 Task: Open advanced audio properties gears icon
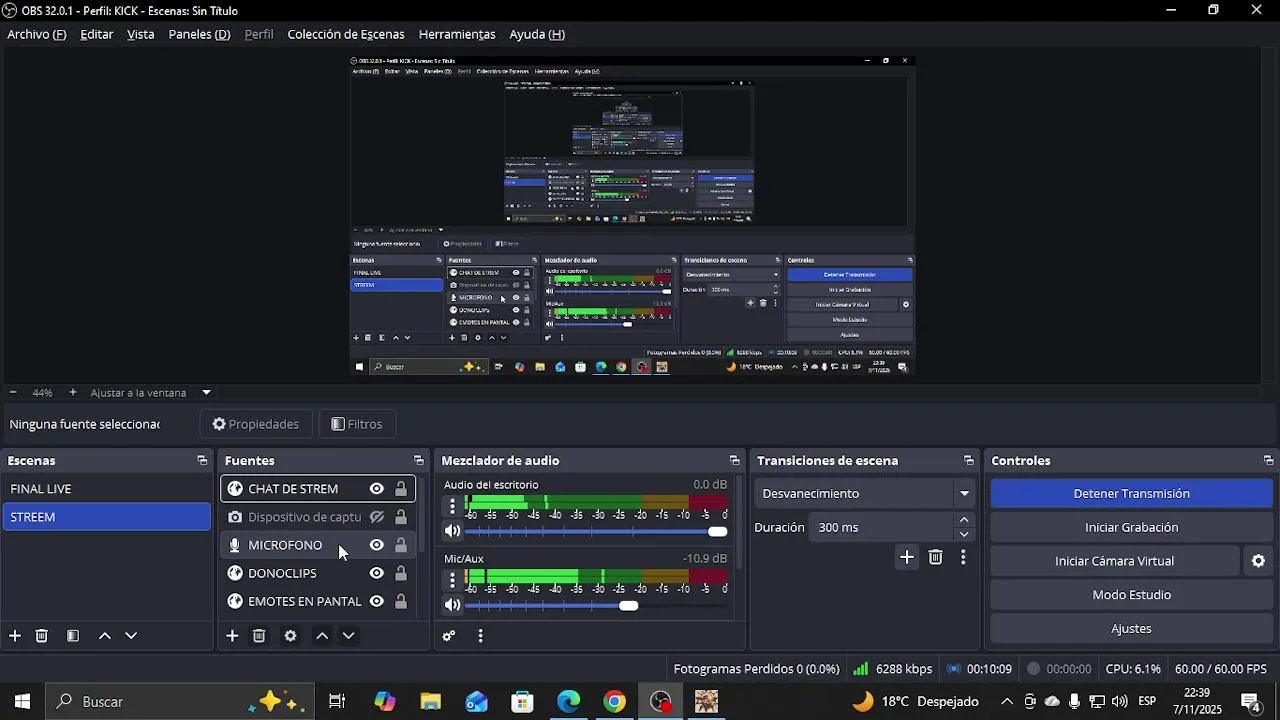[x=449, y=636]
